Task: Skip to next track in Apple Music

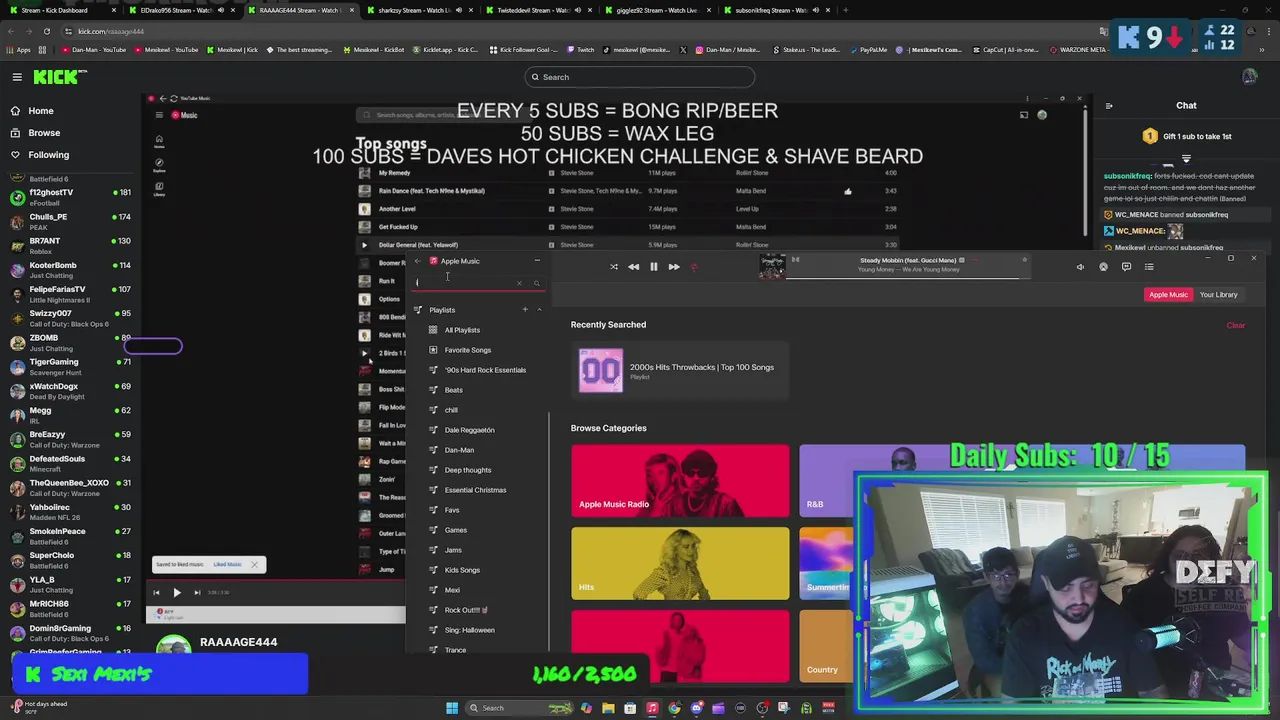Action: (x=674, y=267)
